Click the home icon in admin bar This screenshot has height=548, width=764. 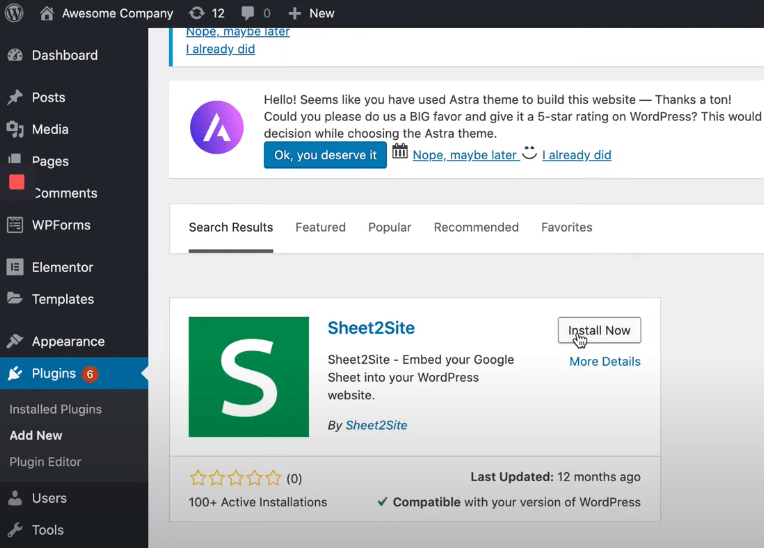tap(47, 13)
